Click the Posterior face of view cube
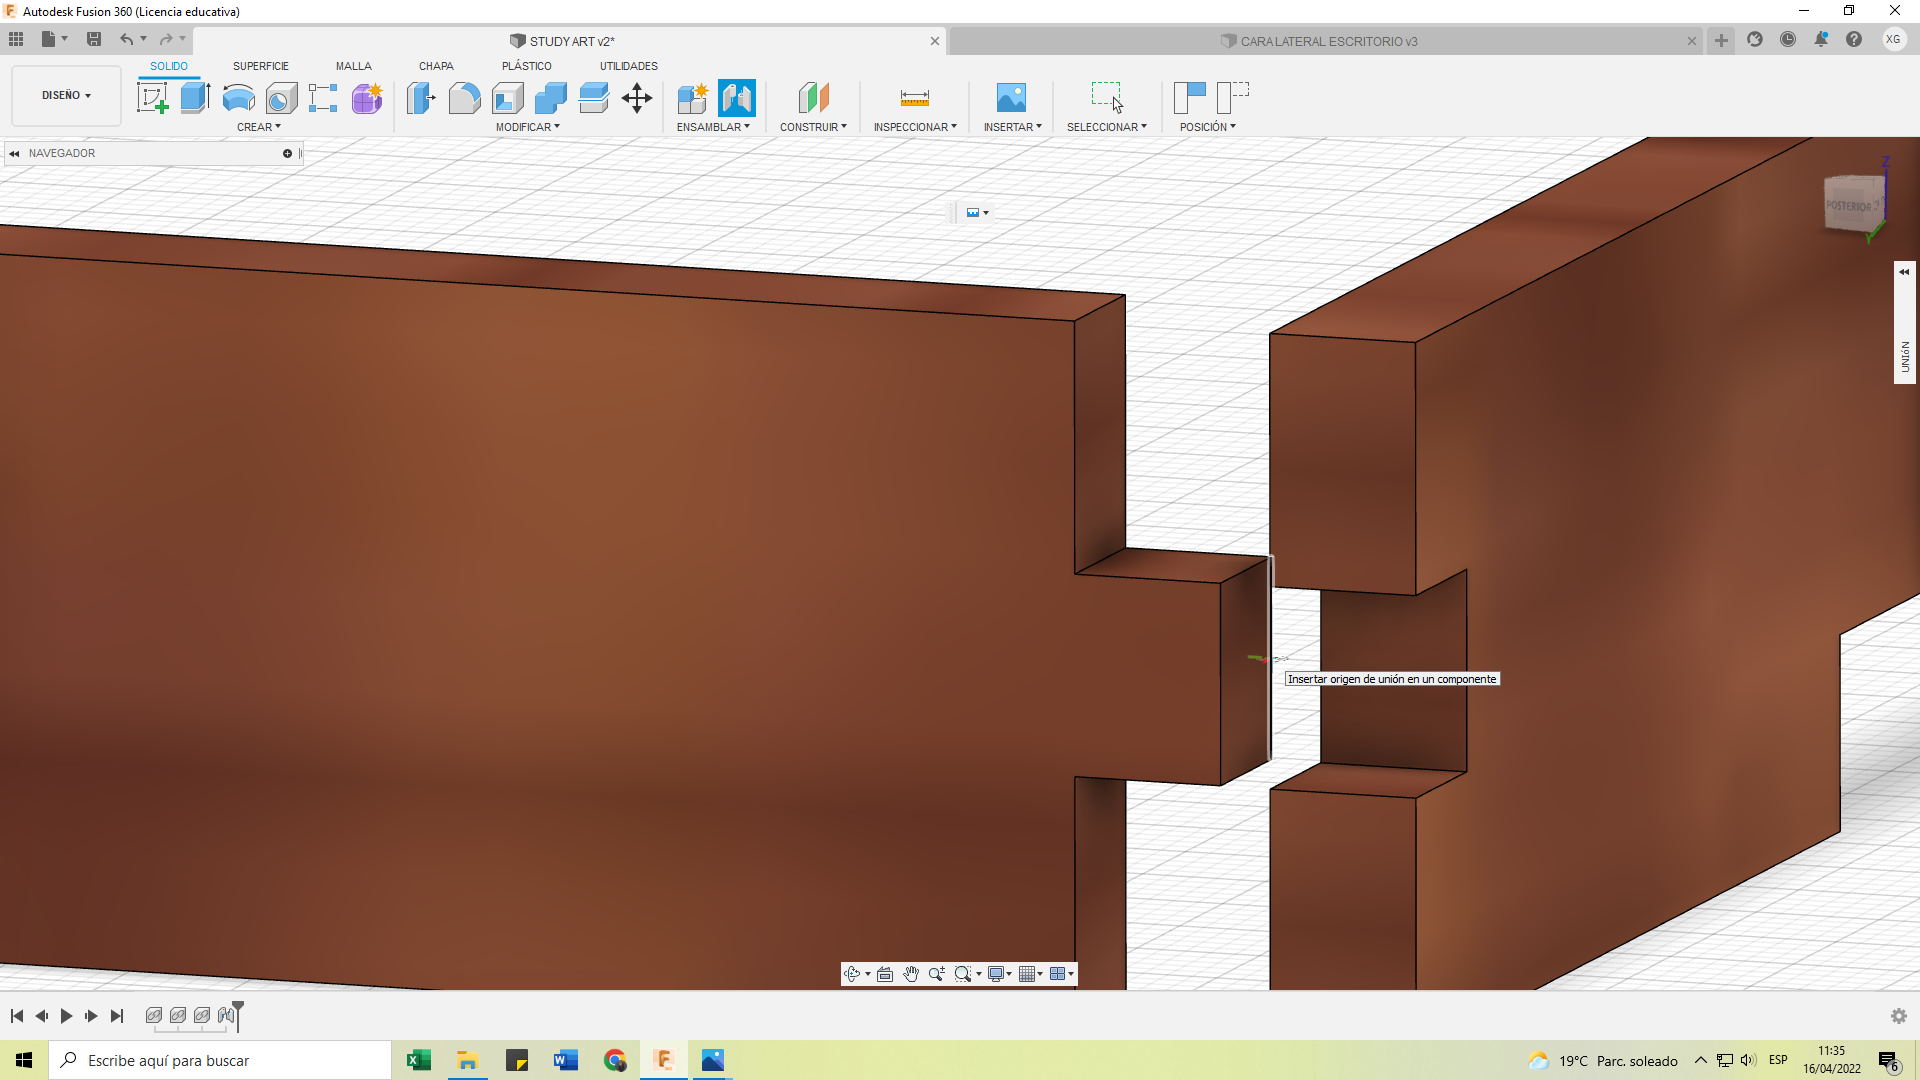1920x1080 pixels. [1850, 205]
